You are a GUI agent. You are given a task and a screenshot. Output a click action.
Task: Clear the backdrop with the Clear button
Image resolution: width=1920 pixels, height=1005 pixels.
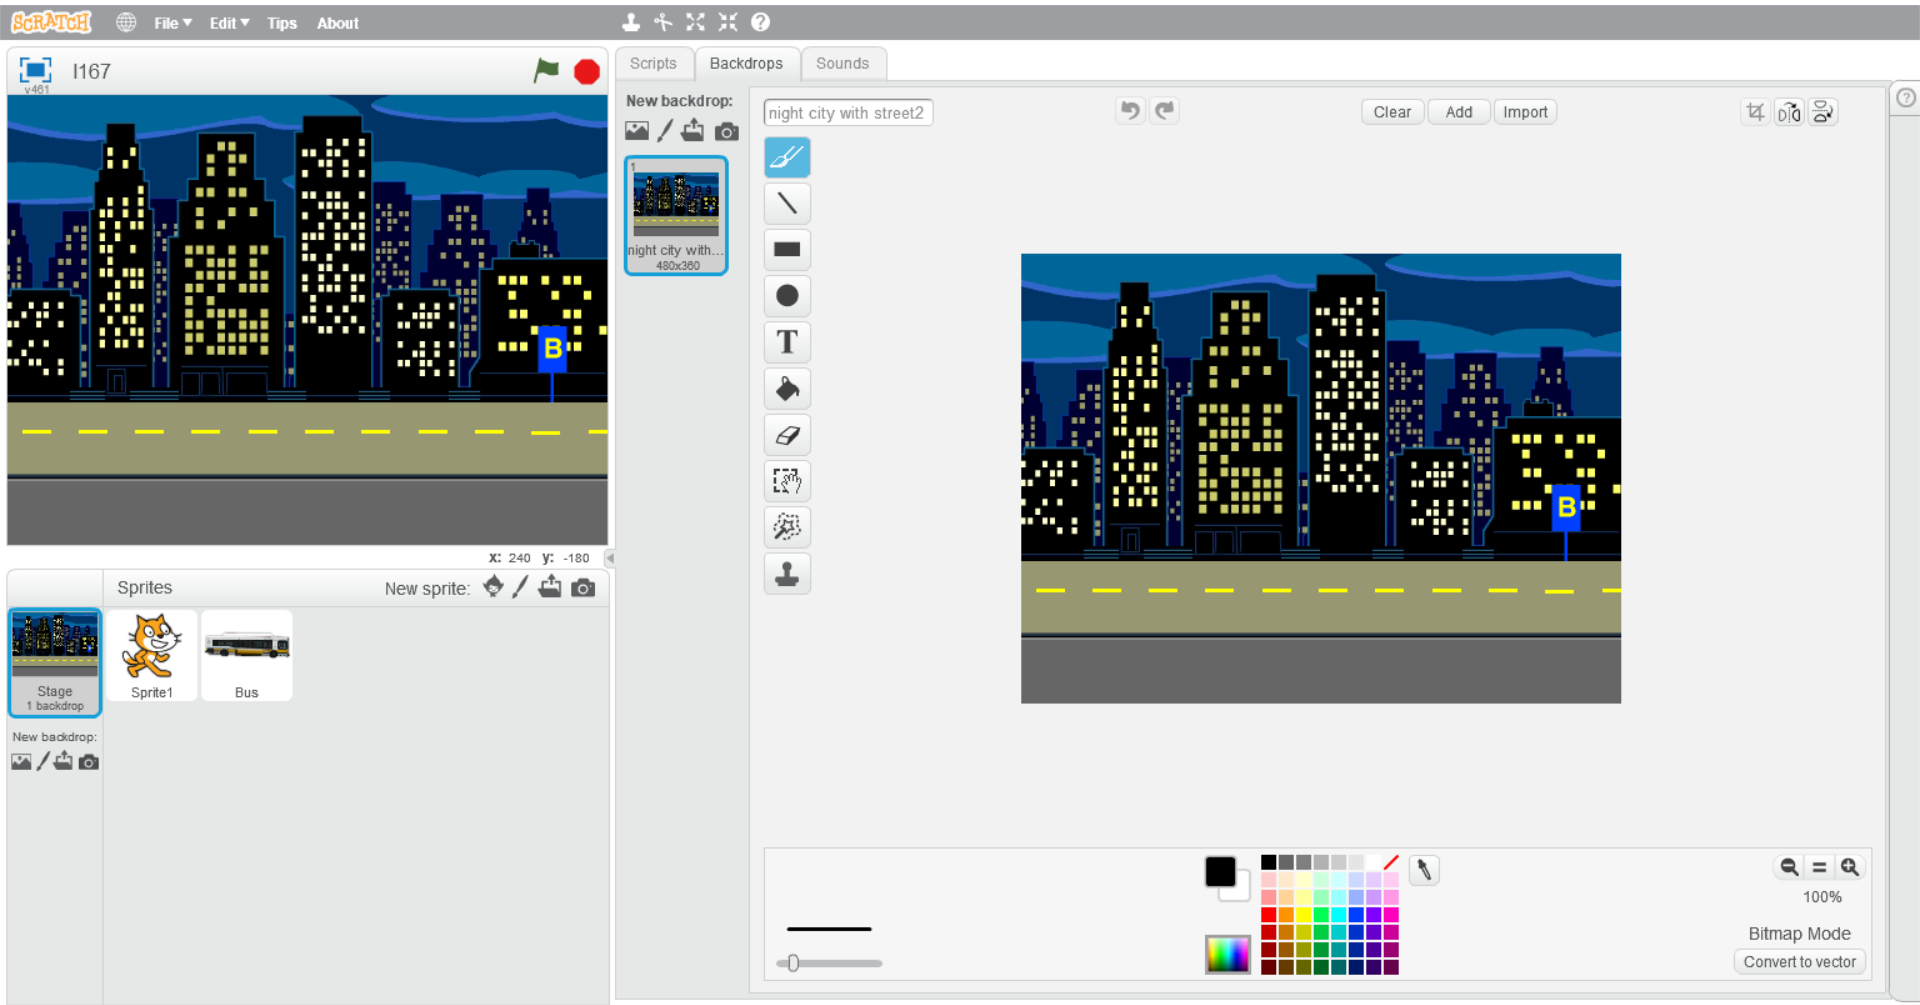[x=1391, y=111]
